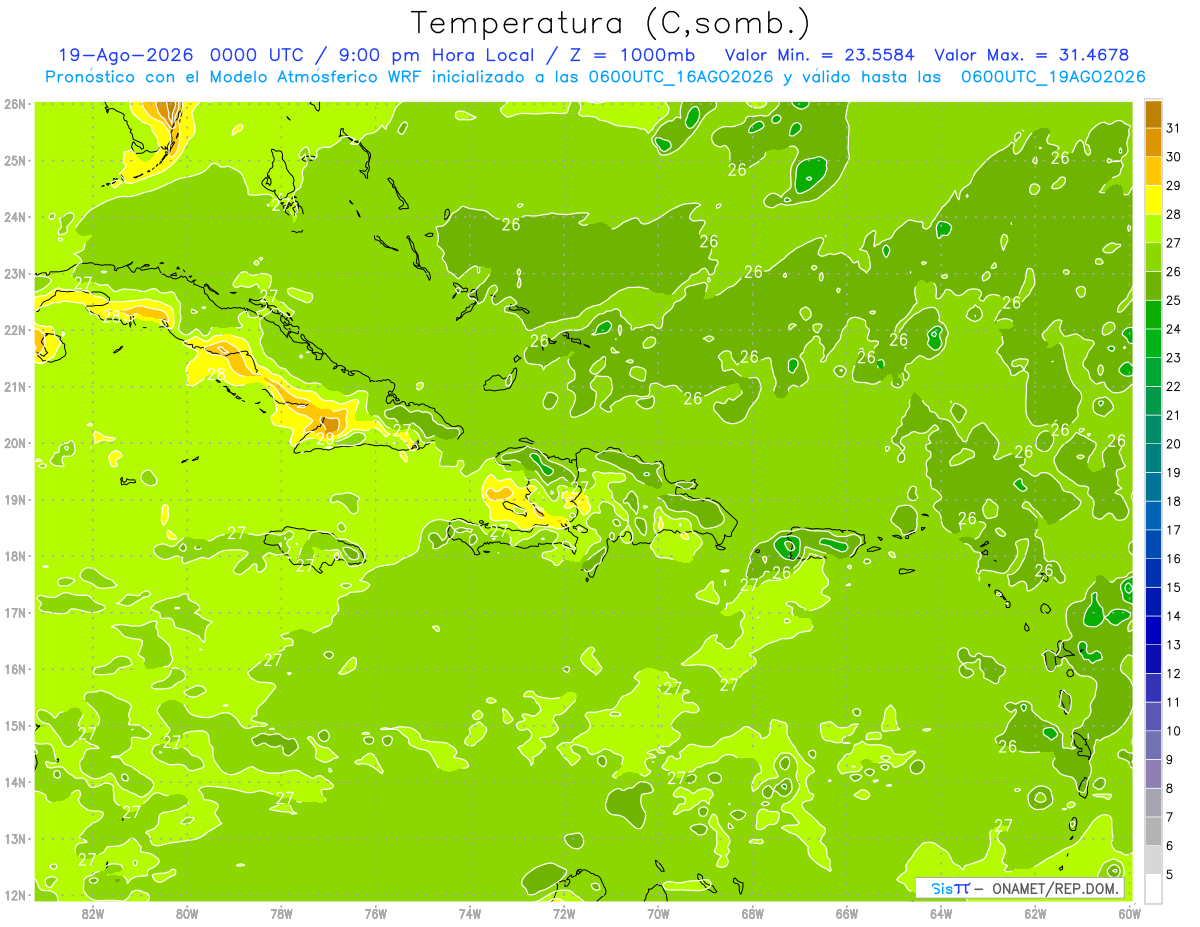Click the 17N latitude axis label
The width and height of the screenshot is (1200, 927).
point(15,612)
